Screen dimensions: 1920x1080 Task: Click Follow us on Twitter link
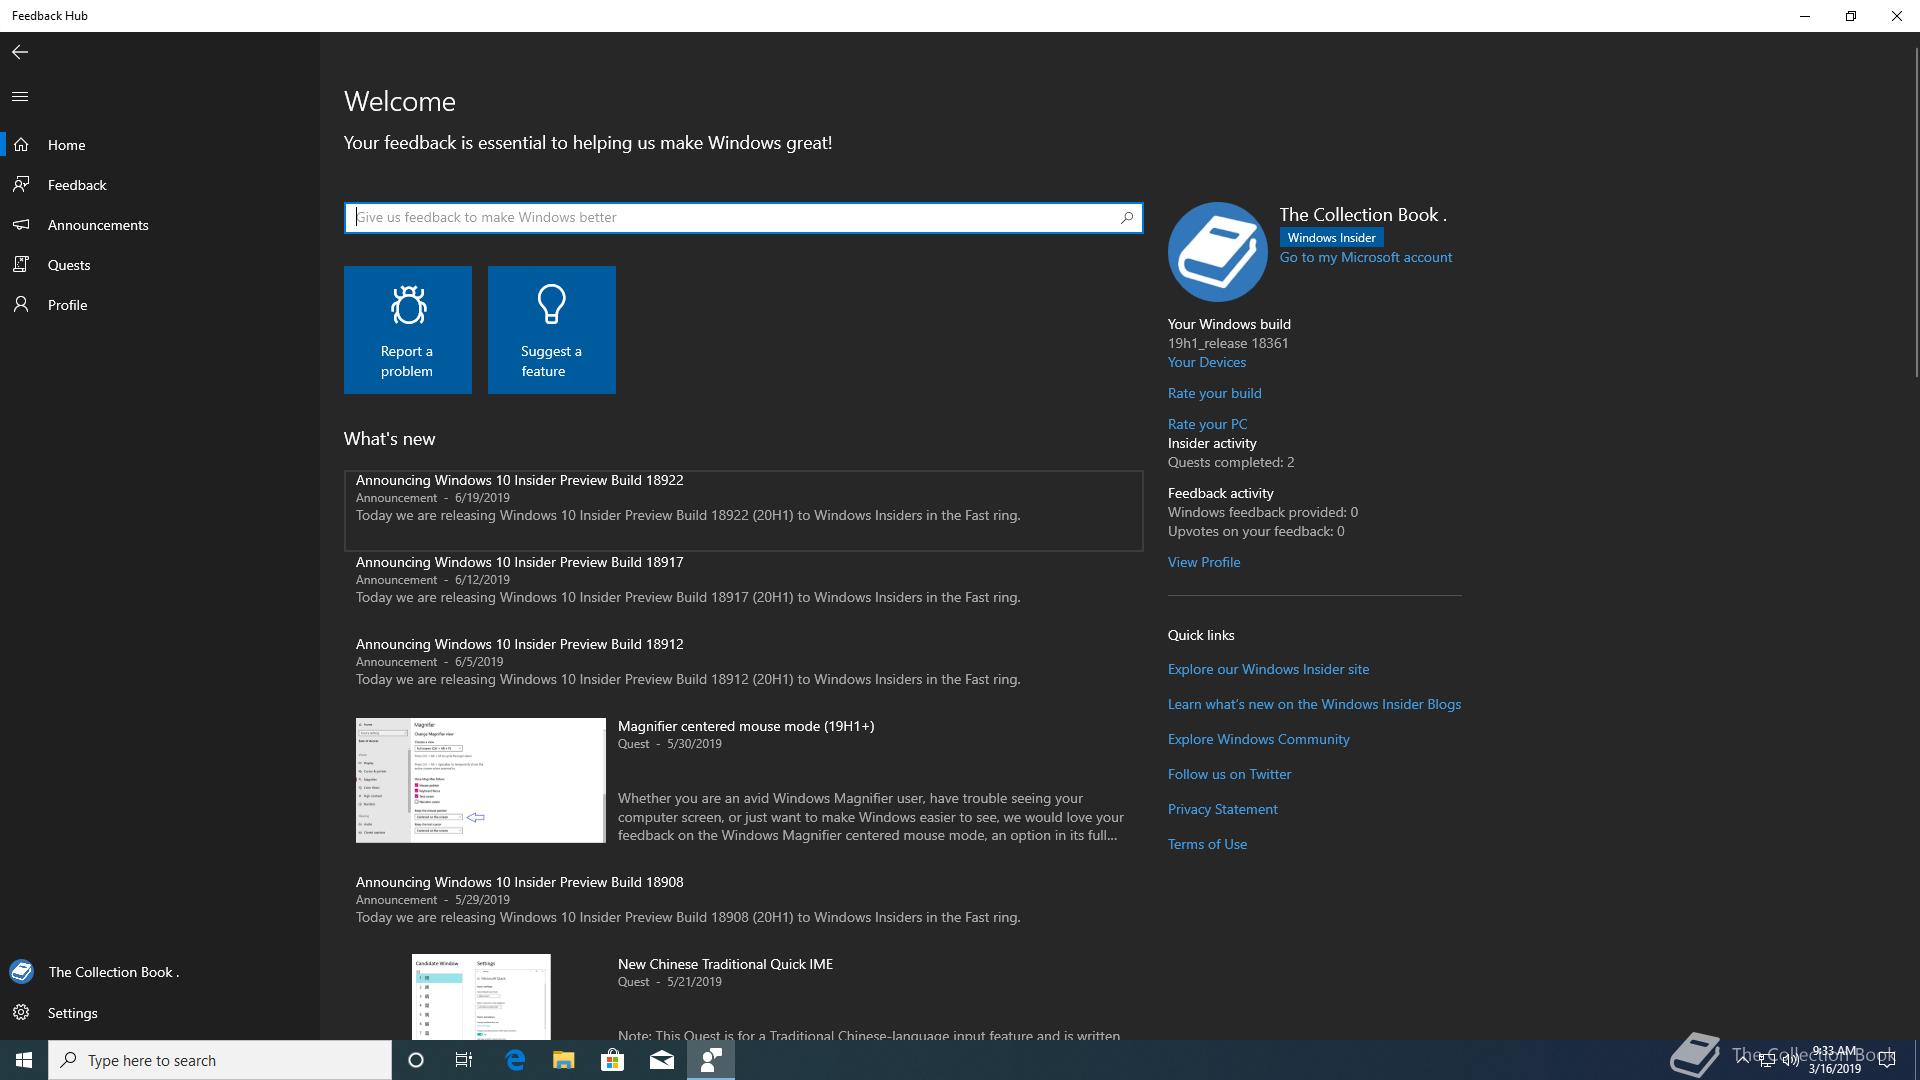[x=1230, y=775]
